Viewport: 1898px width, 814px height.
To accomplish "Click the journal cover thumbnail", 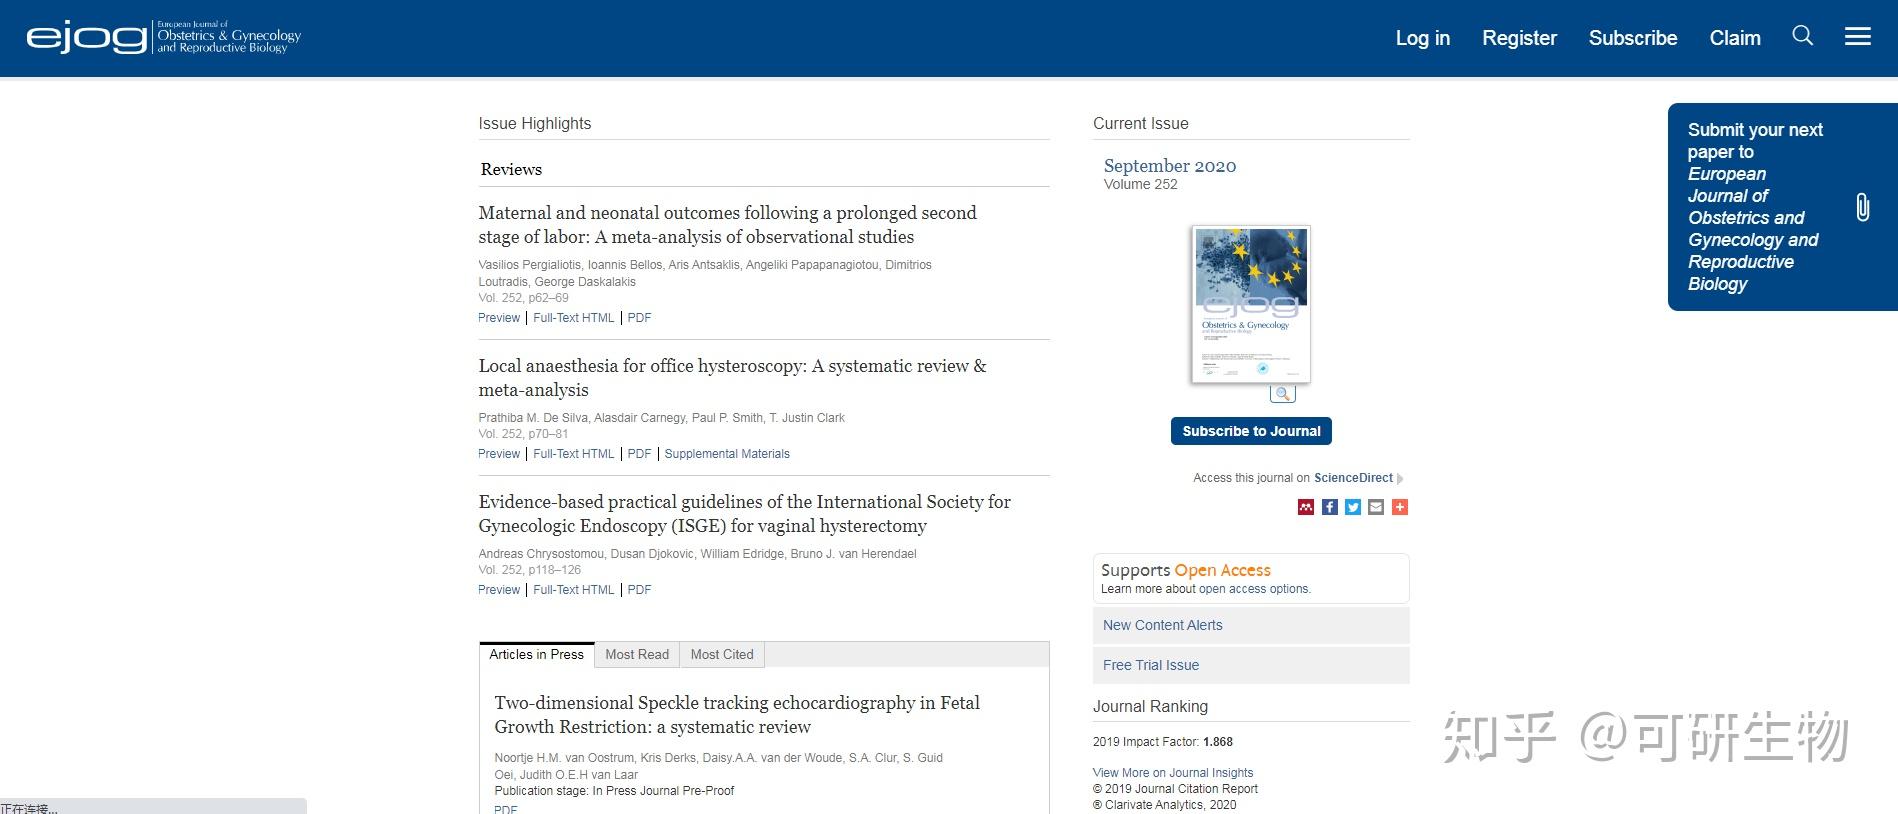I will coord(1251,303).
